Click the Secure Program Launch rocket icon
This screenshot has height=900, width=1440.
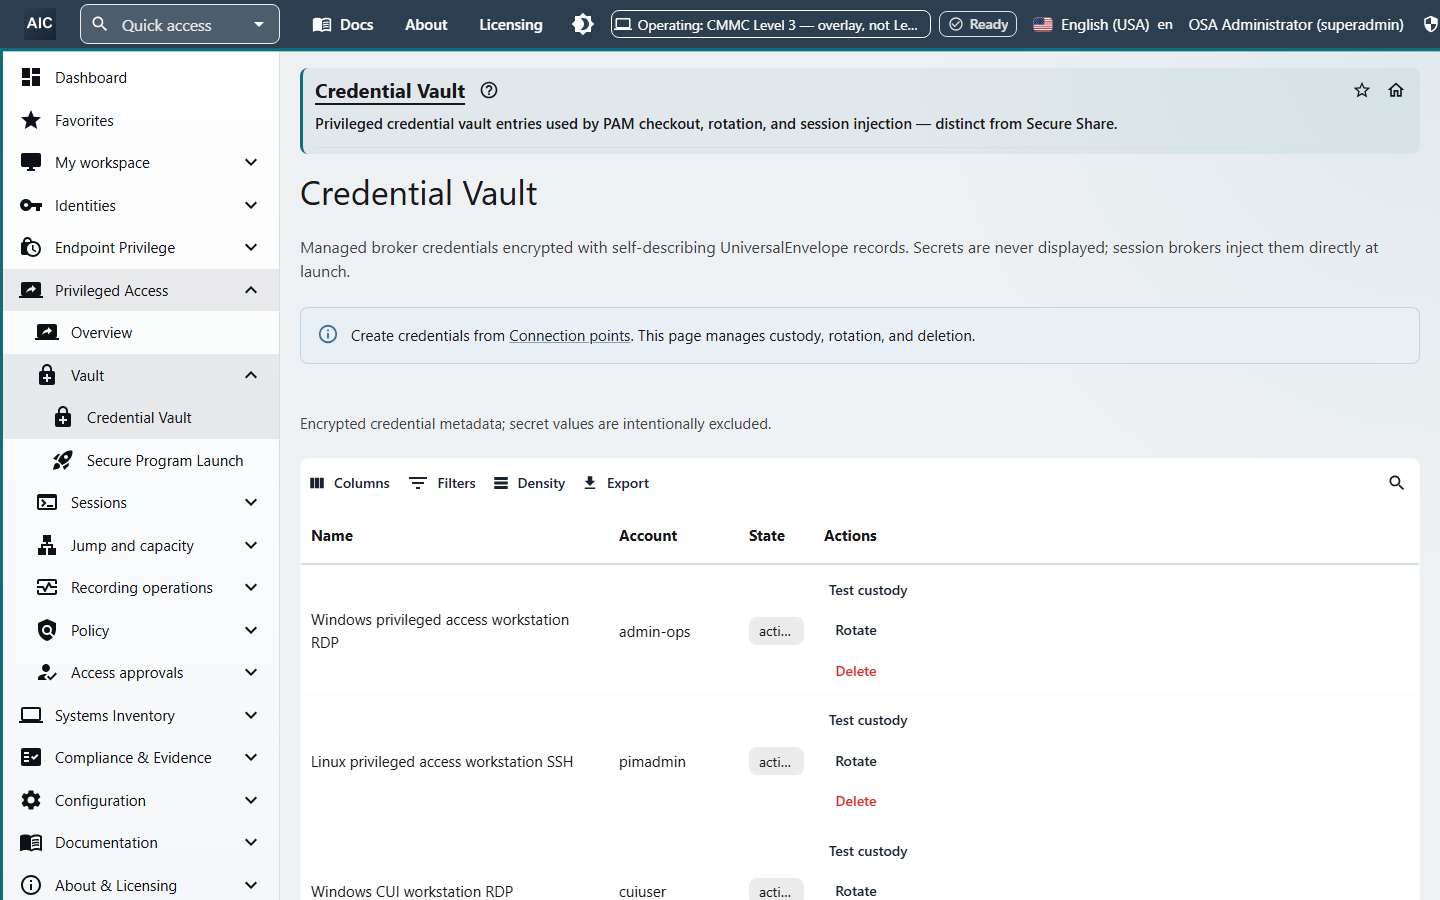coord(63,460)
